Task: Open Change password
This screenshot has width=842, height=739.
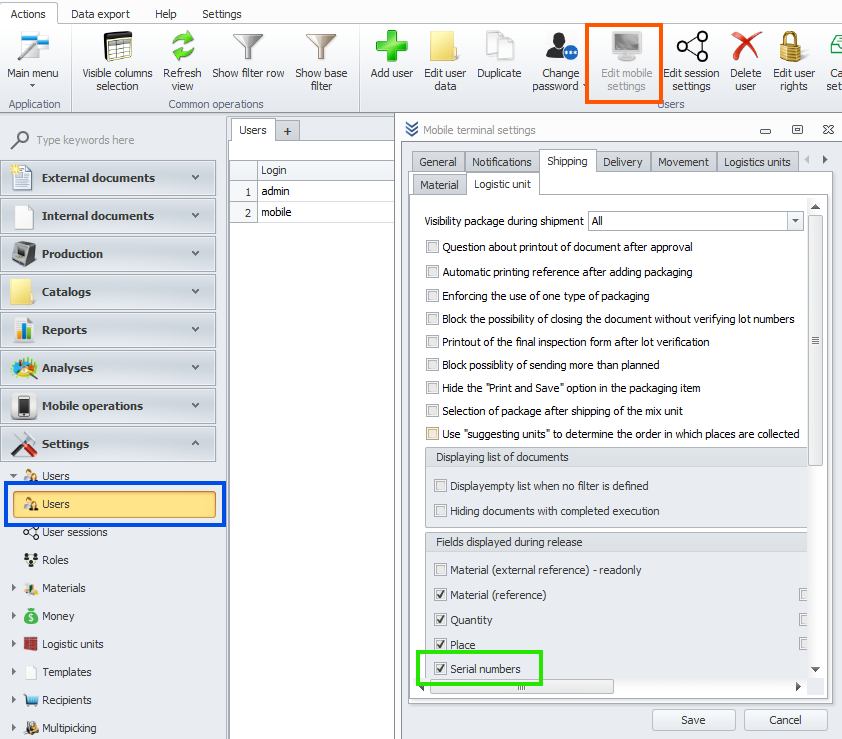Action: coord(560,60)
